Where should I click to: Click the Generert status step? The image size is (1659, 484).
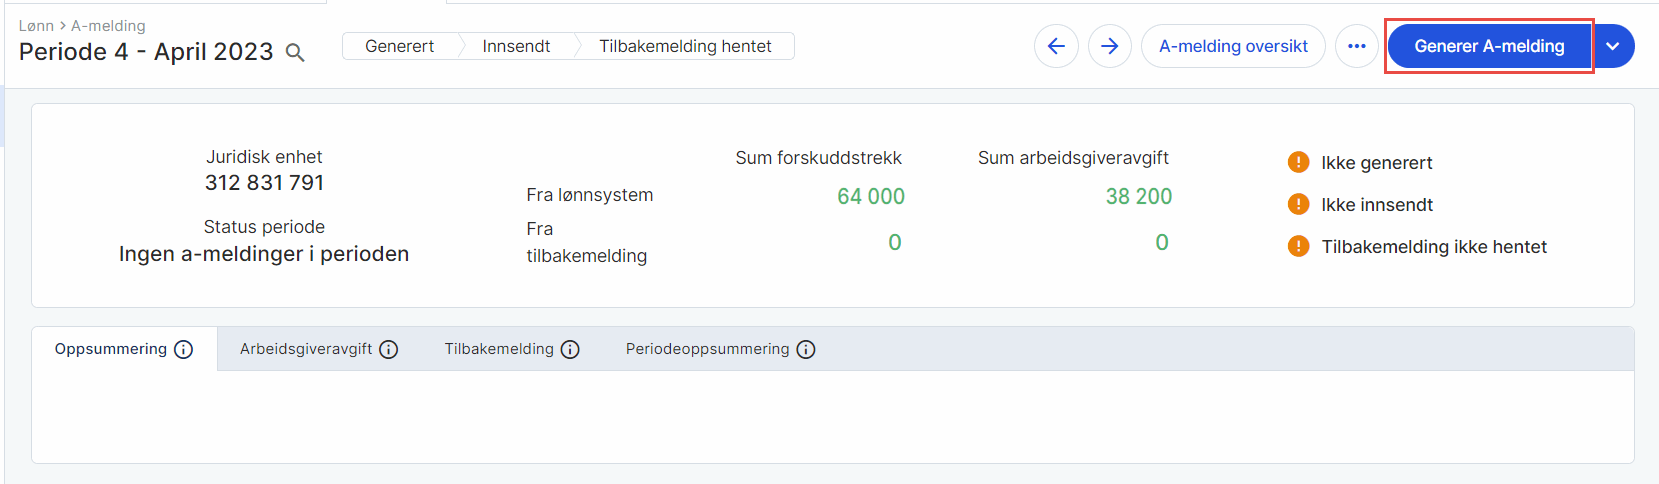(399, 46)
